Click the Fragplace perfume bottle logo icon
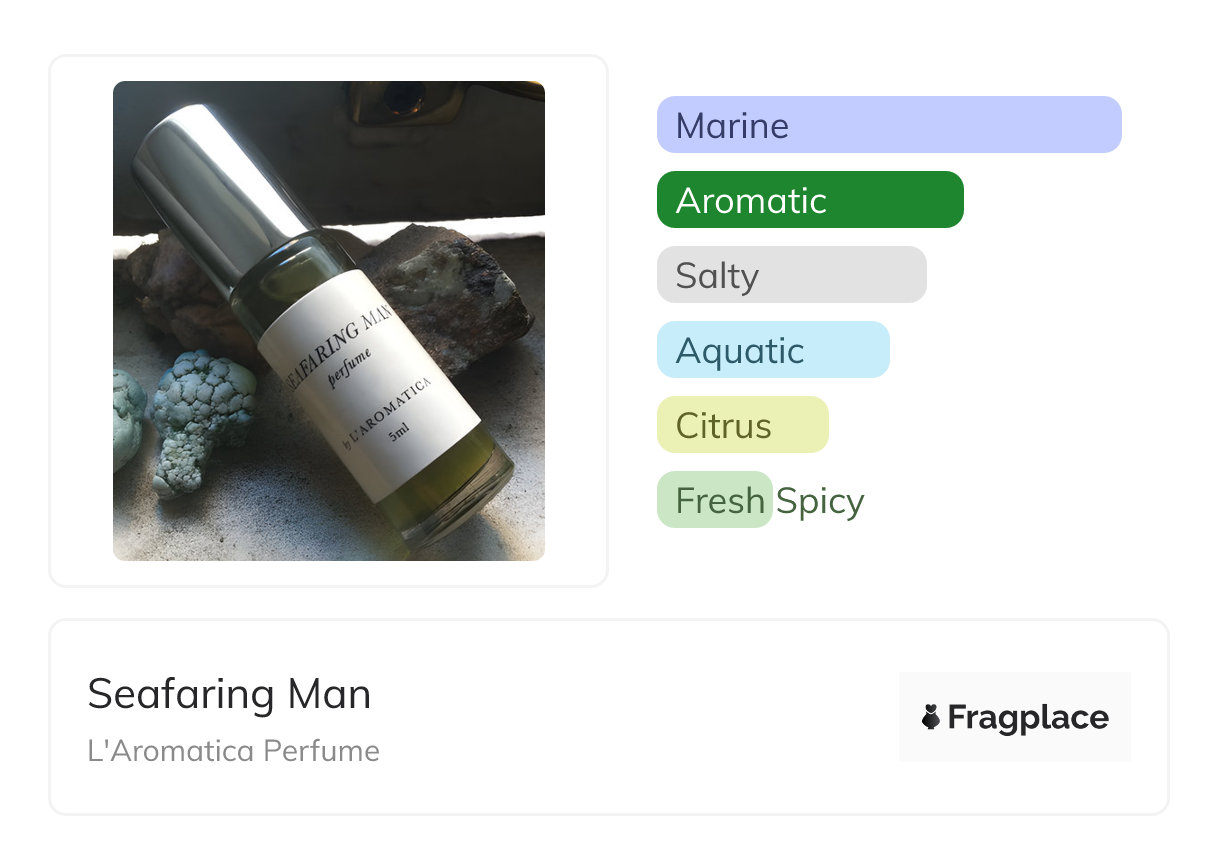Image resolution: width=1218 pixels, height=864 pixels. (931, 717)
